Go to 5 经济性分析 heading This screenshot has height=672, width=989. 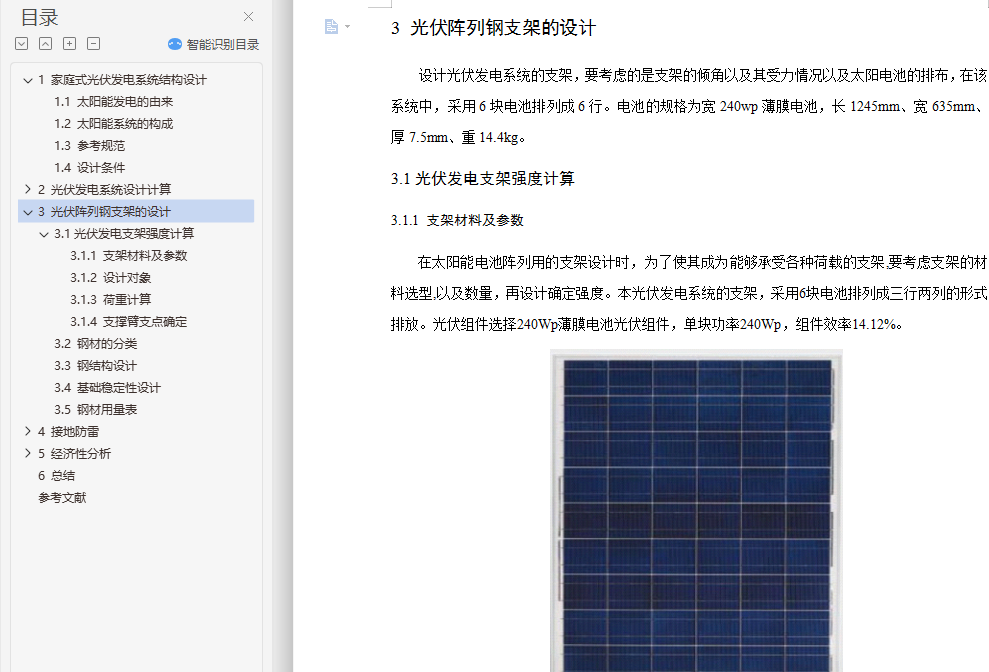point(74,454)
